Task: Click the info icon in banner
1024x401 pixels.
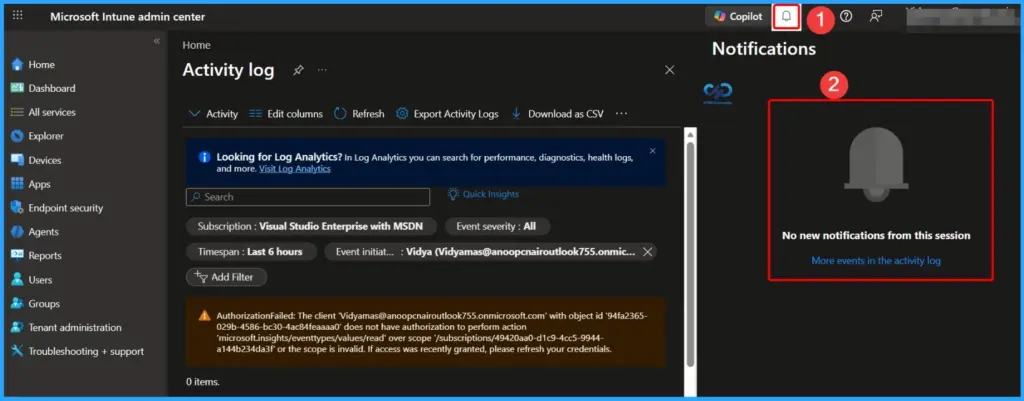Action: tap(204, 157)
